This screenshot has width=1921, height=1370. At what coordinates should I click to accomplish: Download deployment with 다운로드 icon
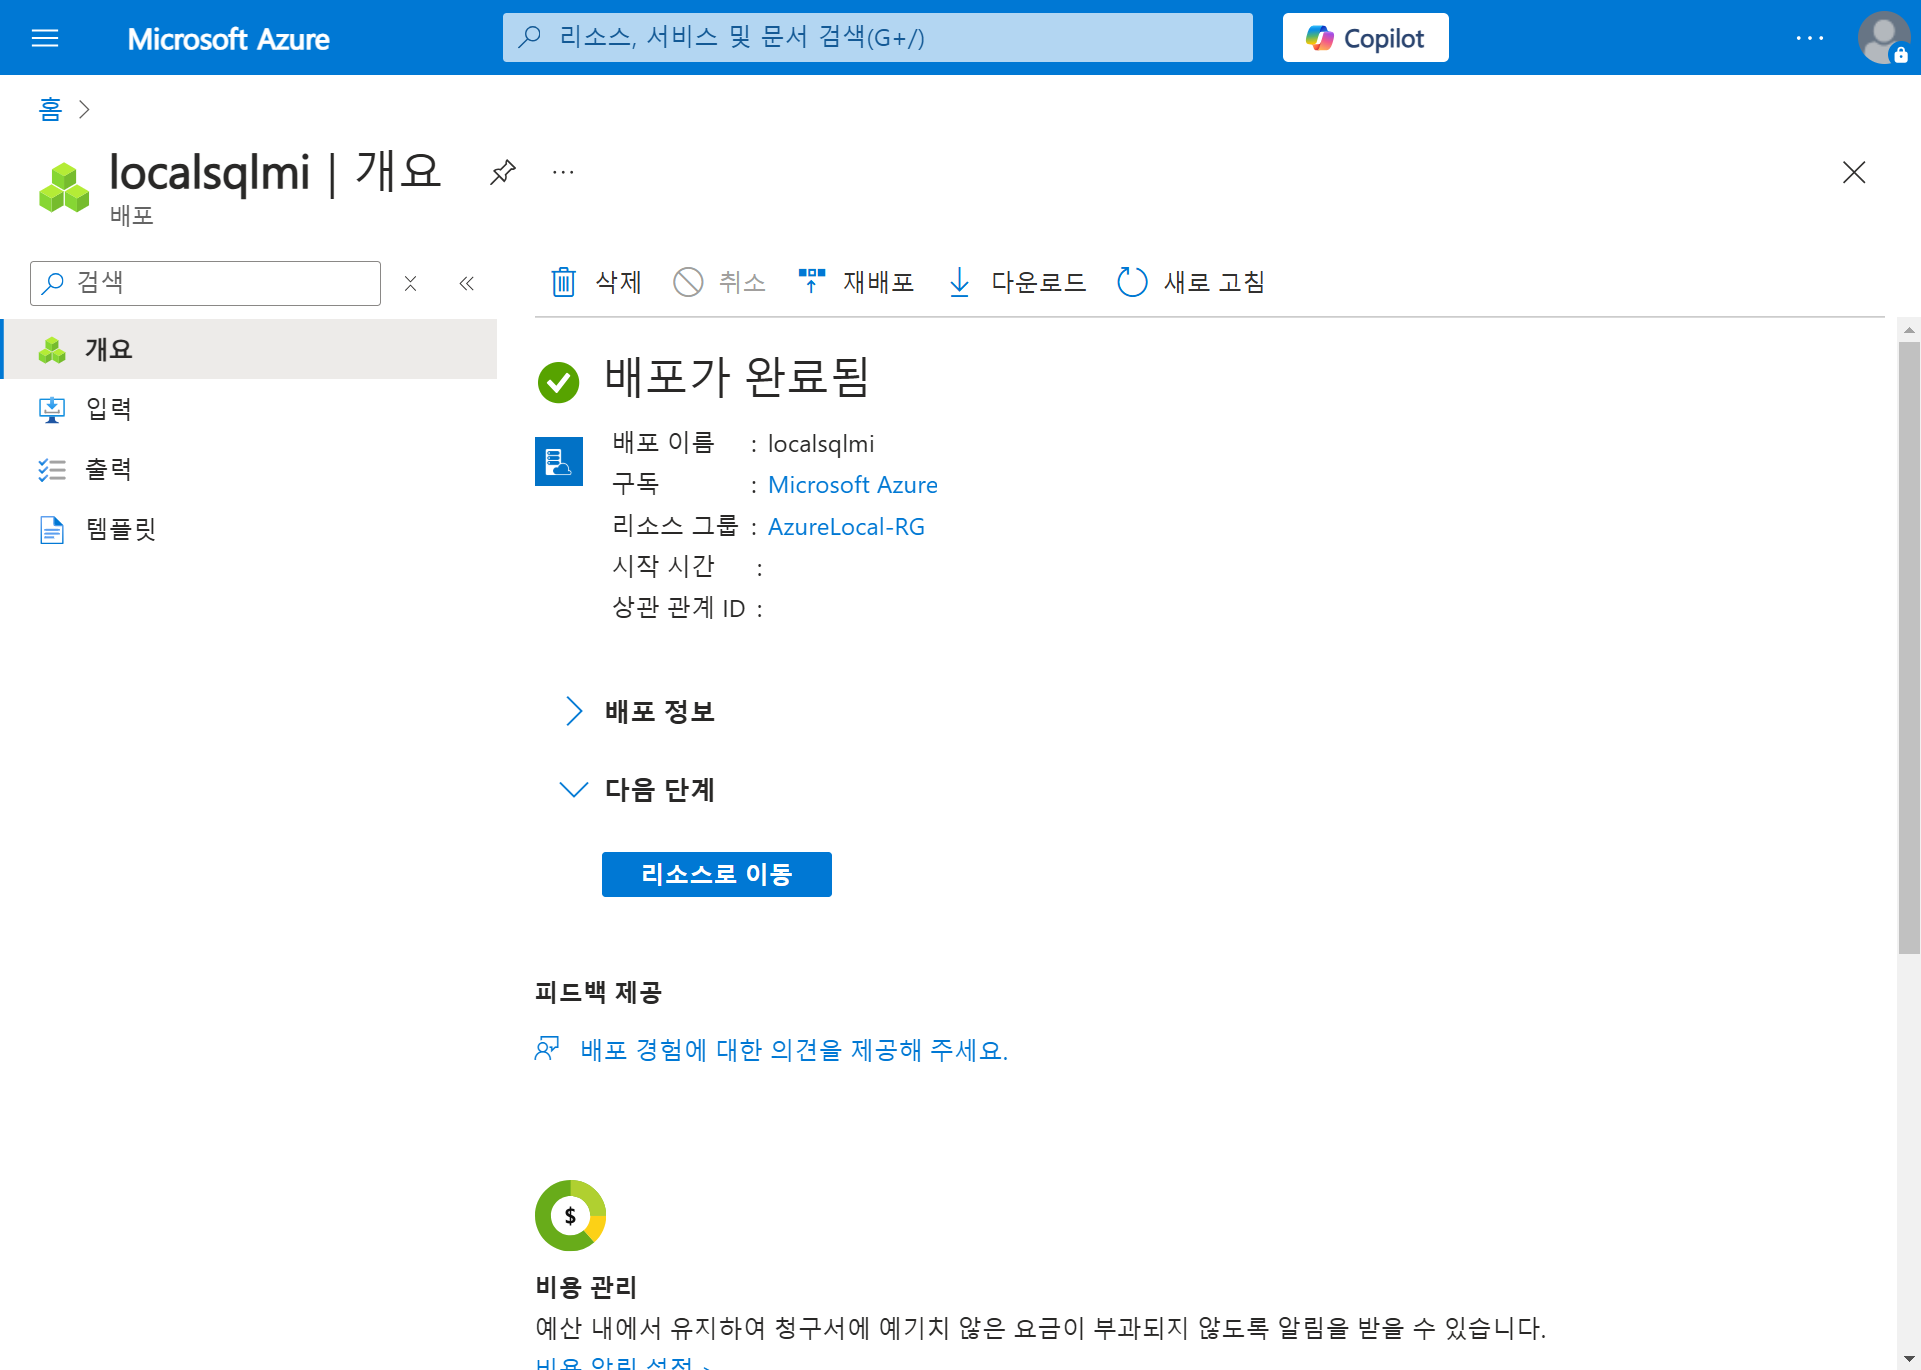pyautogui.click(x=959, y=282)
